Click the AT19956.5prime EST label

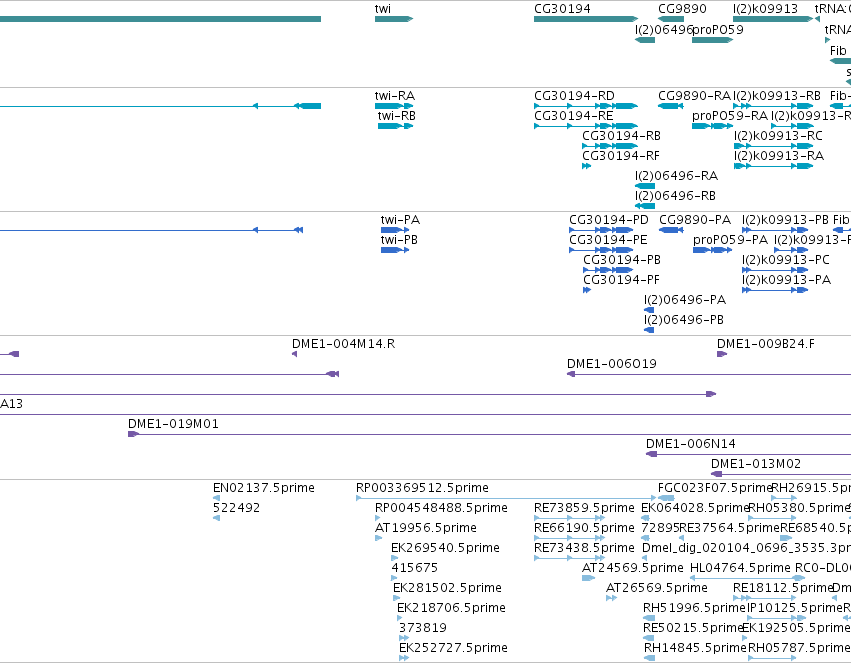pyautogui.click(x=426, y=528)
